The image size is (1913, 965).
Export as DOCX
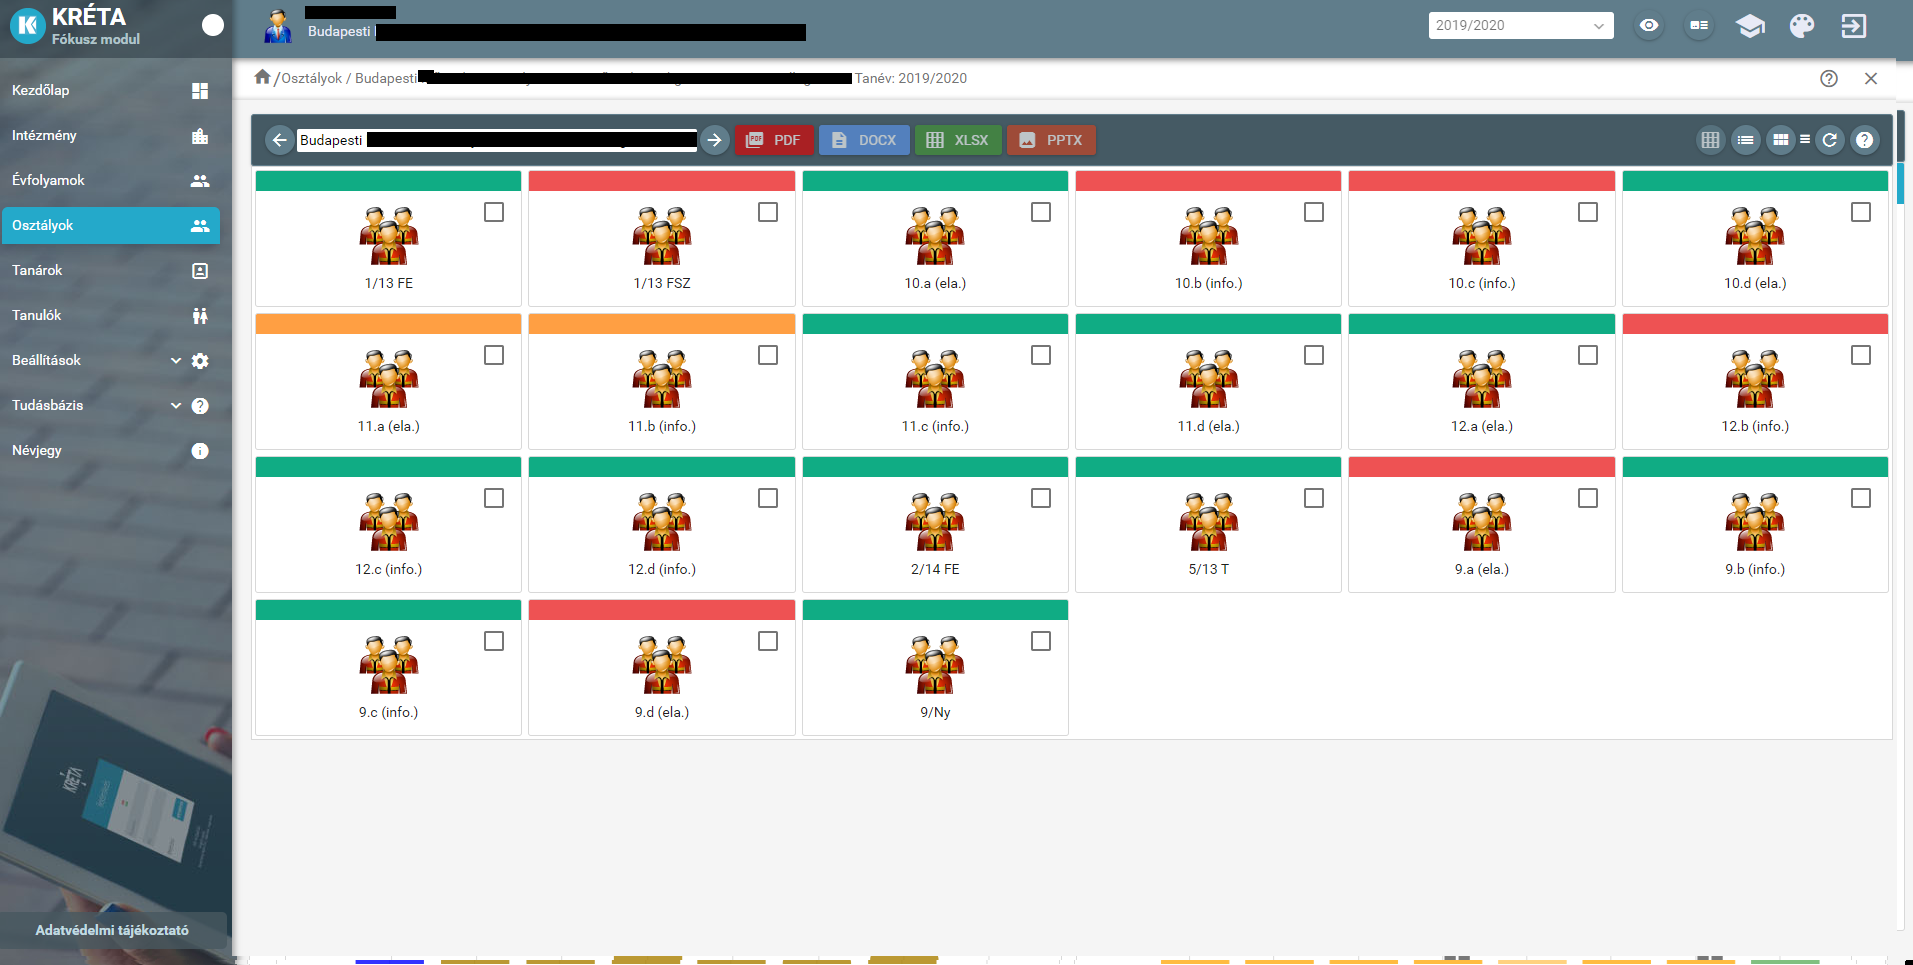point(864,140)
